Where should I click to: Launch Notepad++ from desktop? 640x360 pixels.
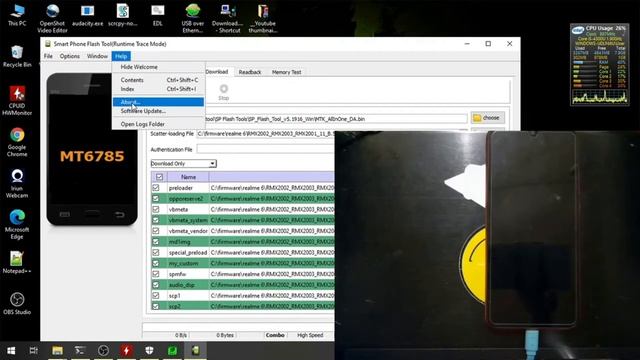[17, 262]
